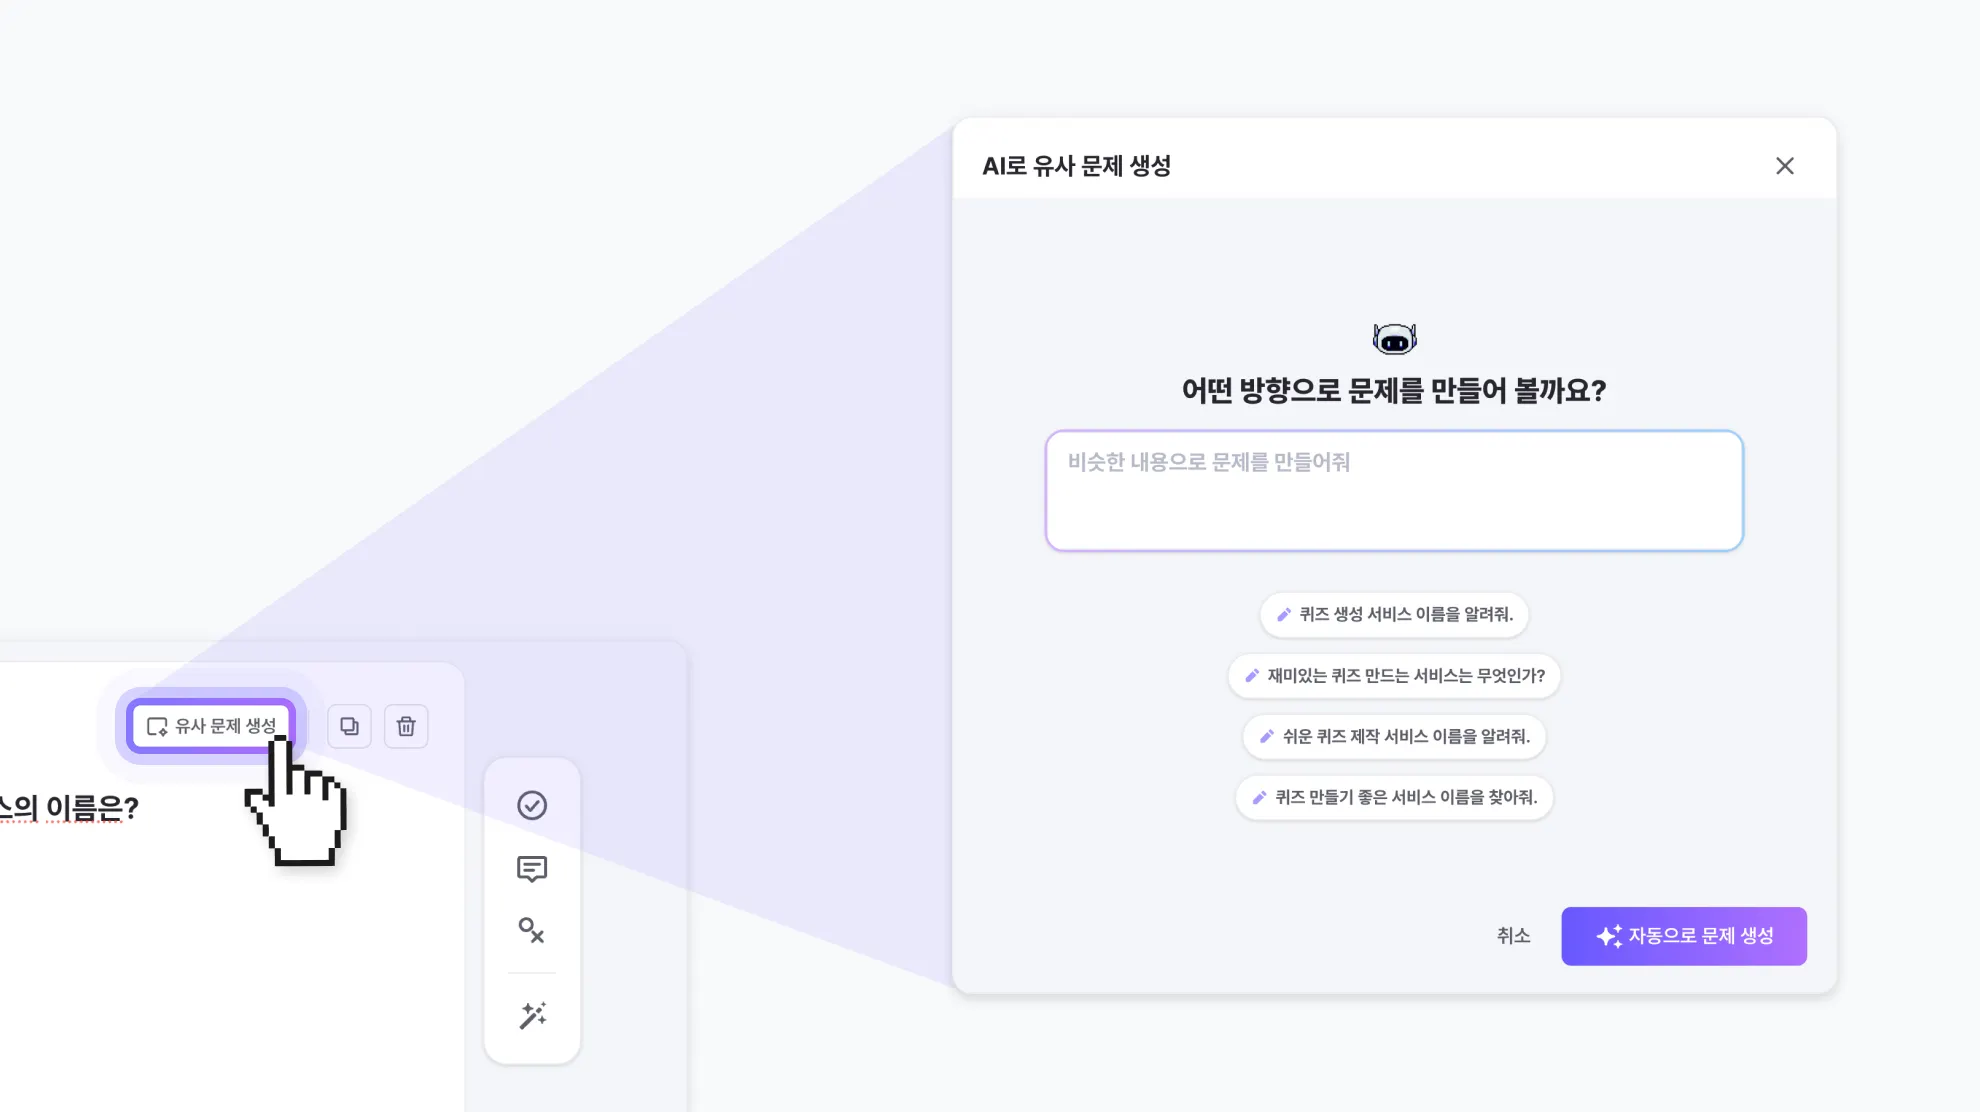1980x1112 pixels.
Task: Click the heading 어떤 방향으로 문제를 만들어 볼까?
Action: pos(1394,390)
